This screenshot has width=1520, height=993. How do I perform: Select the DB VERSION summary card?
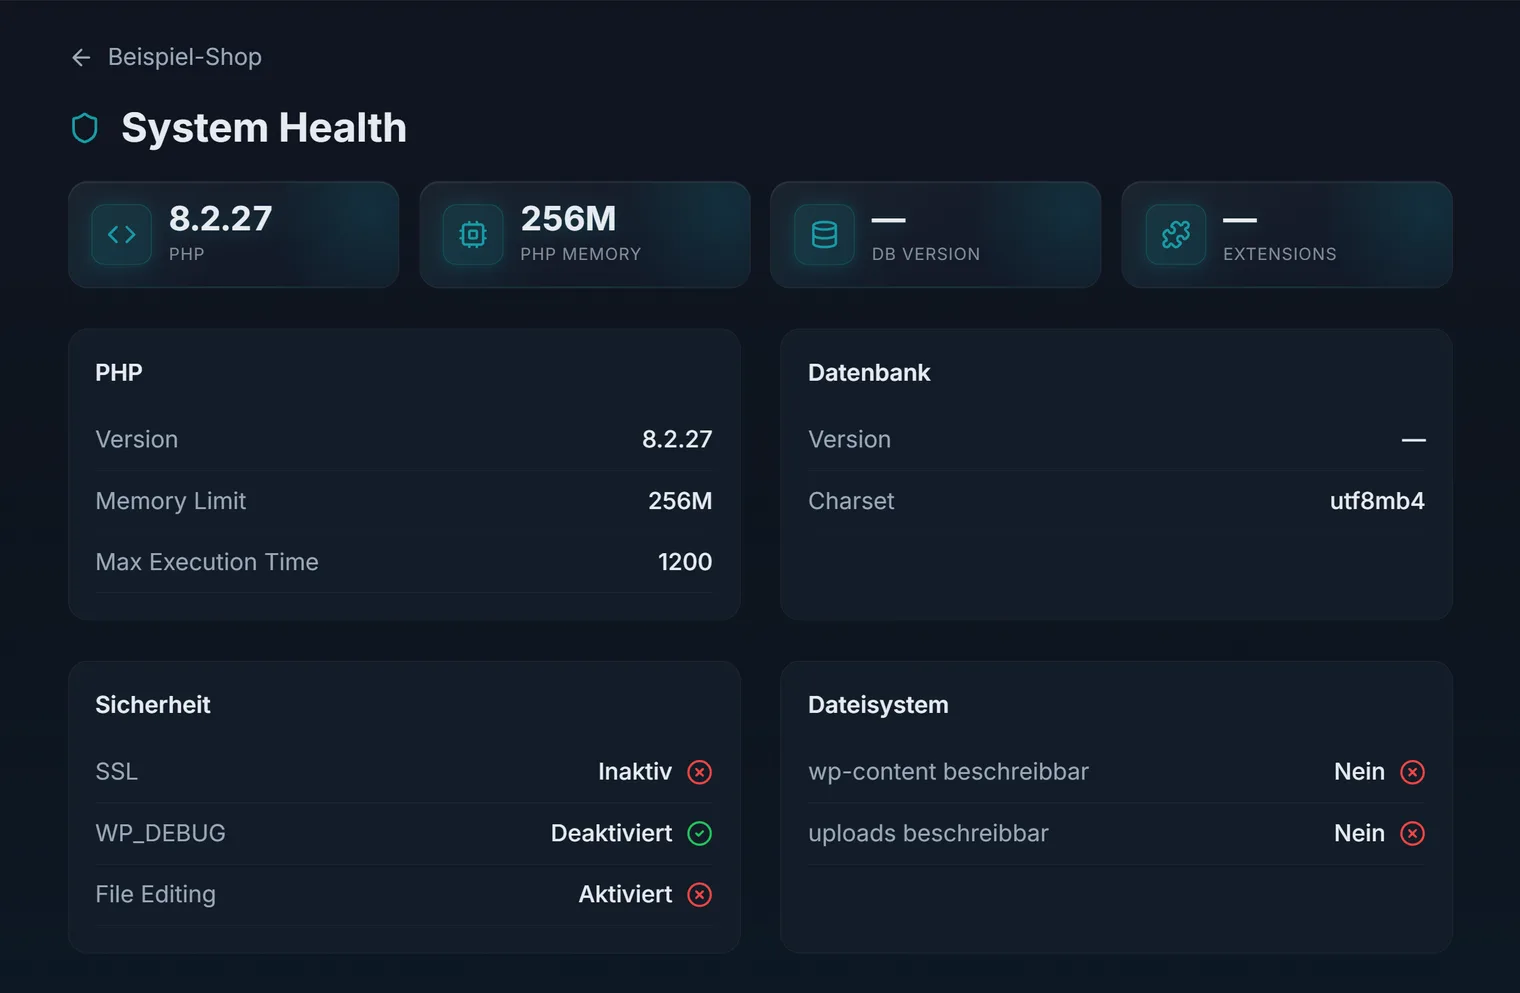pyautogui.click(x=936, y=235)
